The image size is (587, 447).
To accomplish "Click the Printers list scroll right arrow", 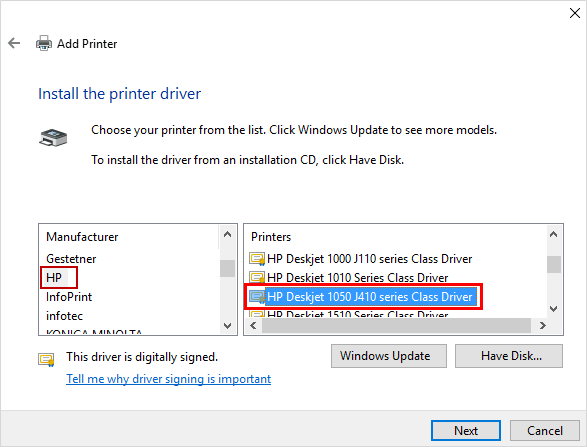I will click(542, 325).
